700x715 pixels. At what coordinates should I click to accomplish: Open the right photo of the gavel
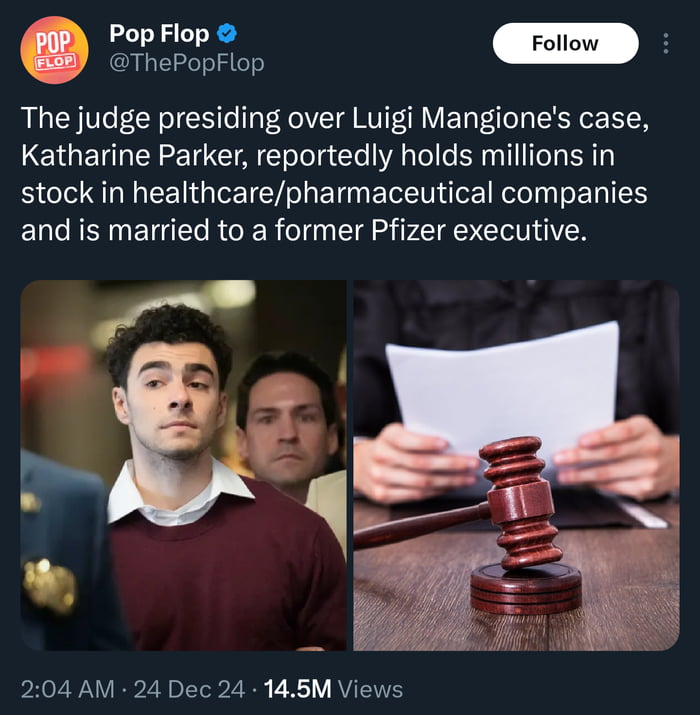(516, 465)
